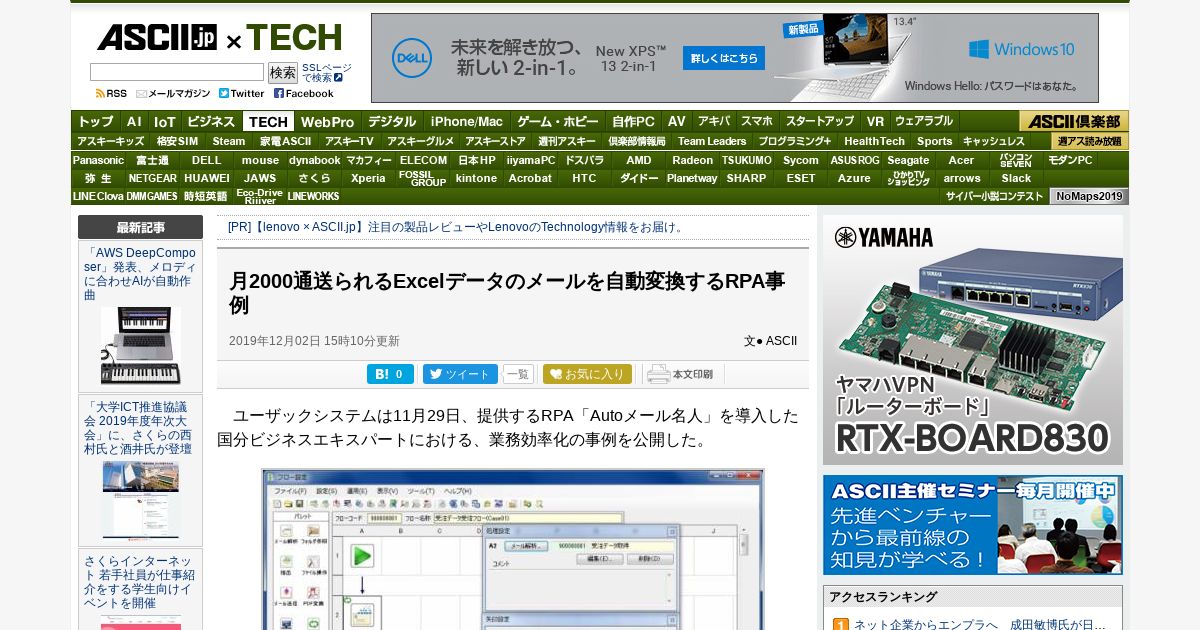Click the Hatena B! bookmark button
The image size is (1200, 630).
pos(390,374)
